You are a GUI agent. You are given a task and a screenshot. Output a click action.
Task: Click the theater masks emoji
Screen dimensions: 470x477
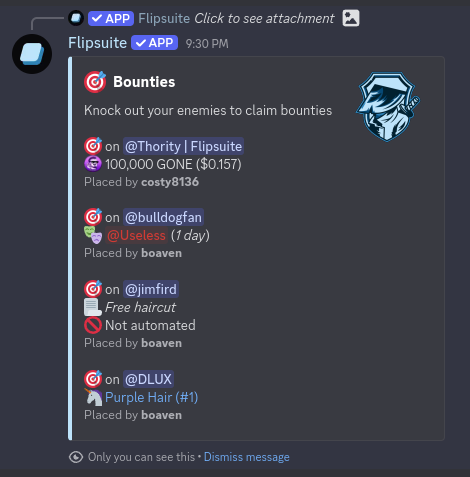[x=93, y=235]
